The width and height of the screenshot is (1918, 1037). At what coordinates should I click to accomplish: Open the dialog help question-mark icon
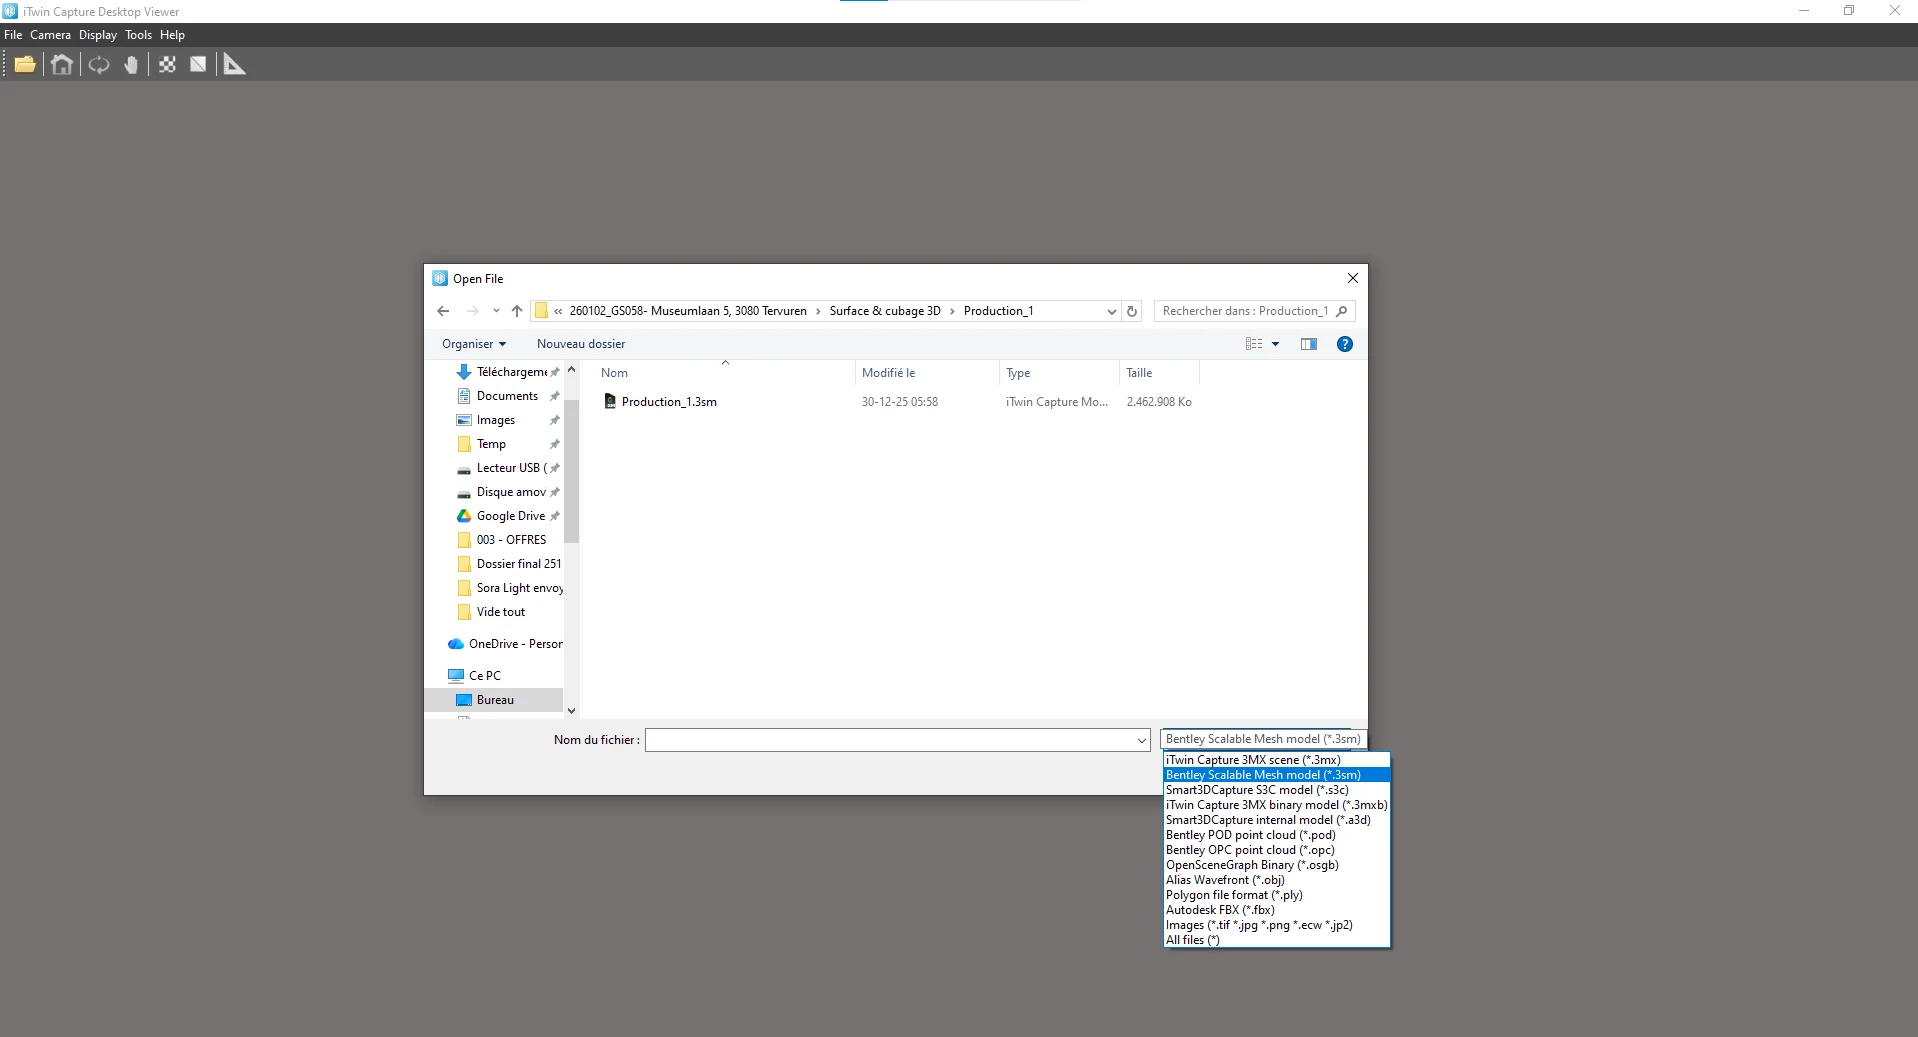[x=1344, y=344]
